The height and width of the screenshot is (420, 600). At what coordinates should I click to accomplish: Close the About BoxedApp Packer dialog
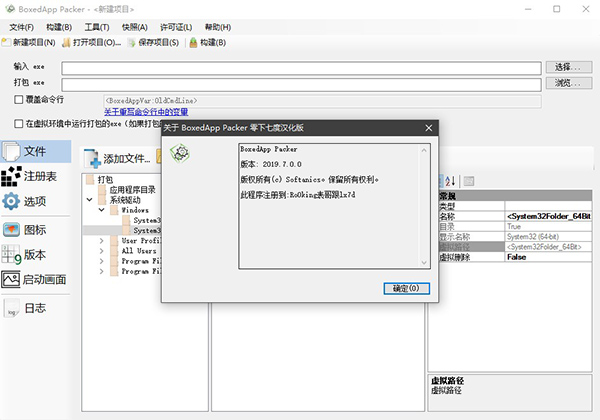coord(429,128)
